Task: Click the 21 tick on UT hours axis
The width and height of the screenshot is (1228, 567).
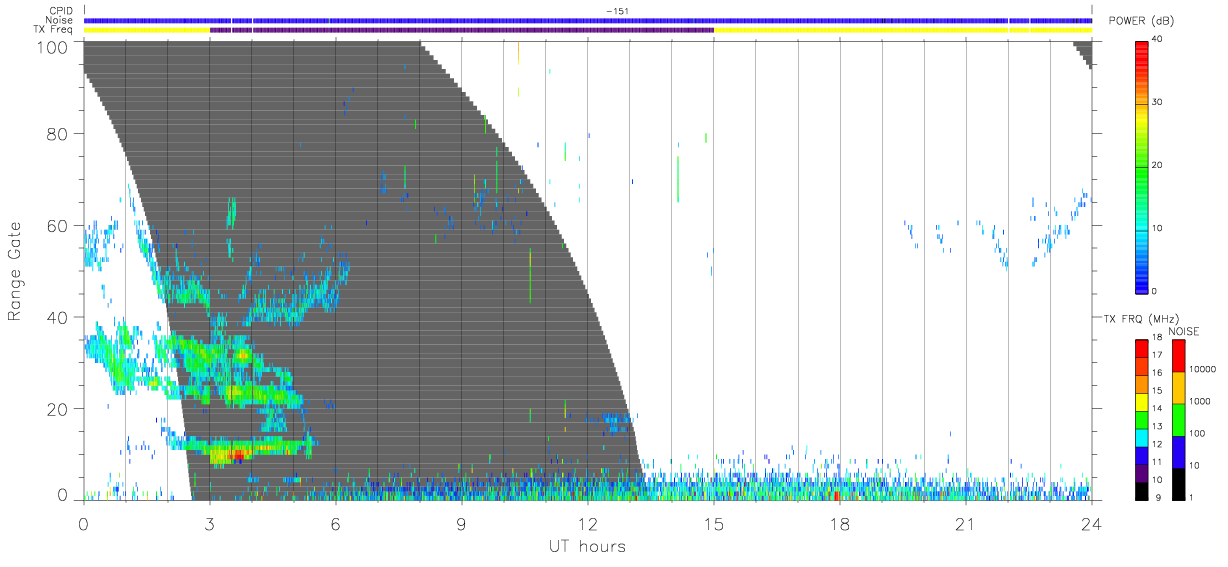Action: click(965, 523)
